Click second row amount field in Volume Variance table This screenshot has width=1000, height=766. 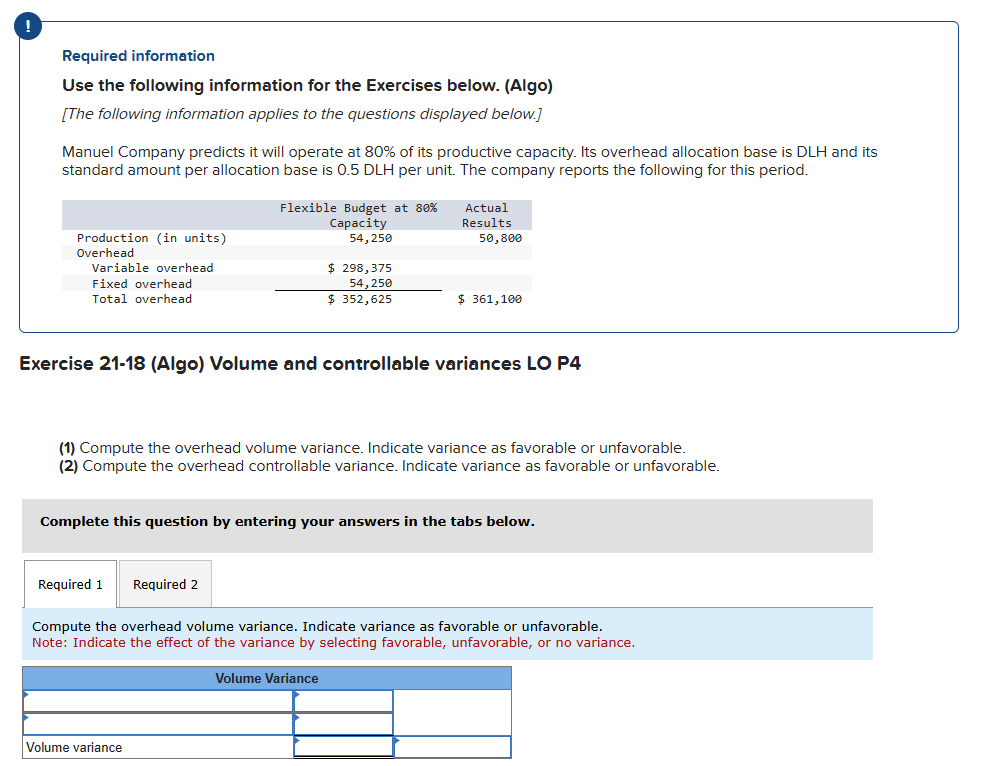343,724
